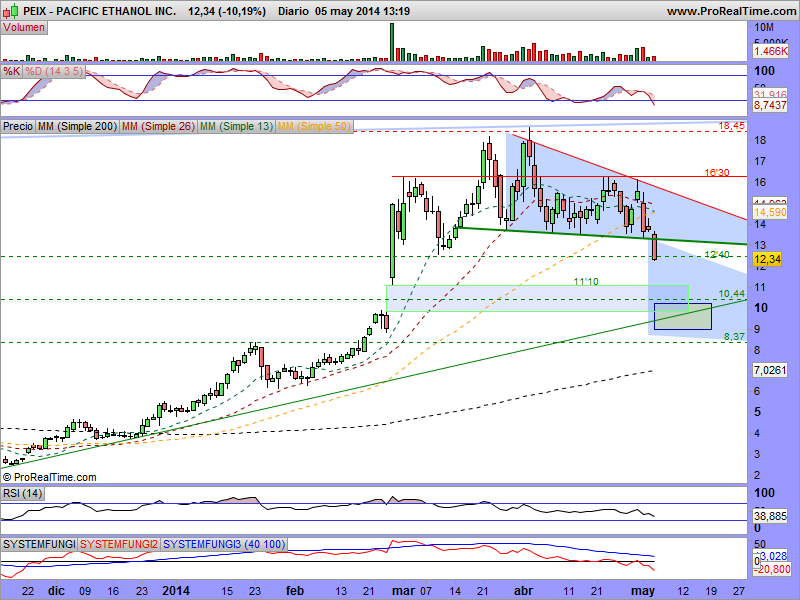
Task: Click the 2014 year label on time axis
Action: click(x=176, y=591)
